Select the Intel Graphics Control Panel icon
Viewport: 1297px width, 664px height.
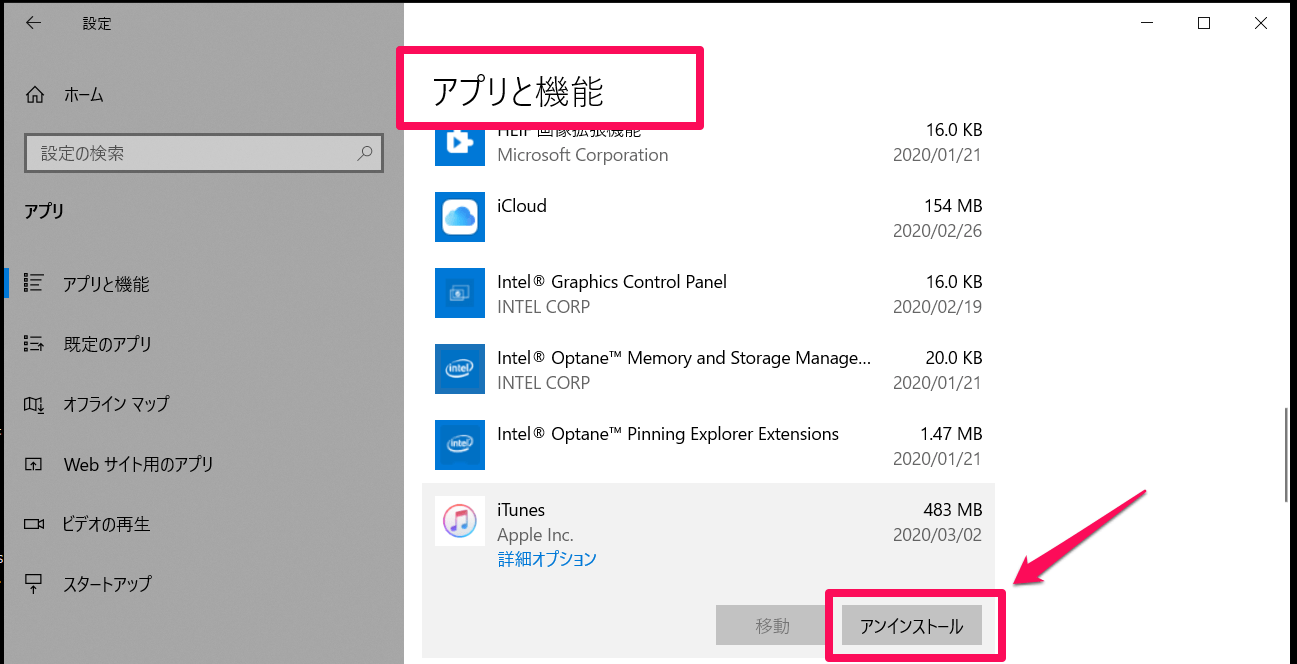(x=460, y=293)
